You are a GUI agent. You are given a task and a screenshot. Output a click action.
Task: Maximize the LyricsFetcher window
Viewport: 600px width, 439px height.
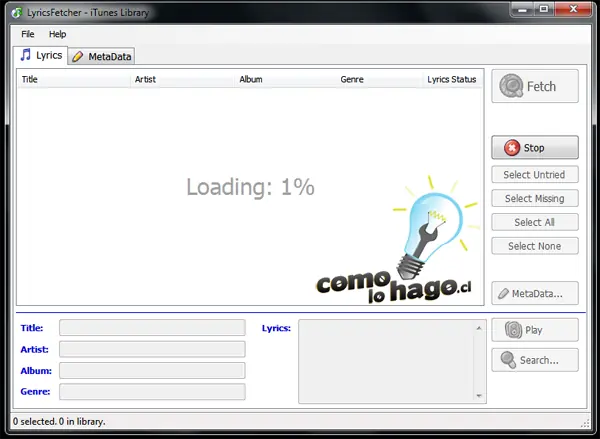(544, 9)
